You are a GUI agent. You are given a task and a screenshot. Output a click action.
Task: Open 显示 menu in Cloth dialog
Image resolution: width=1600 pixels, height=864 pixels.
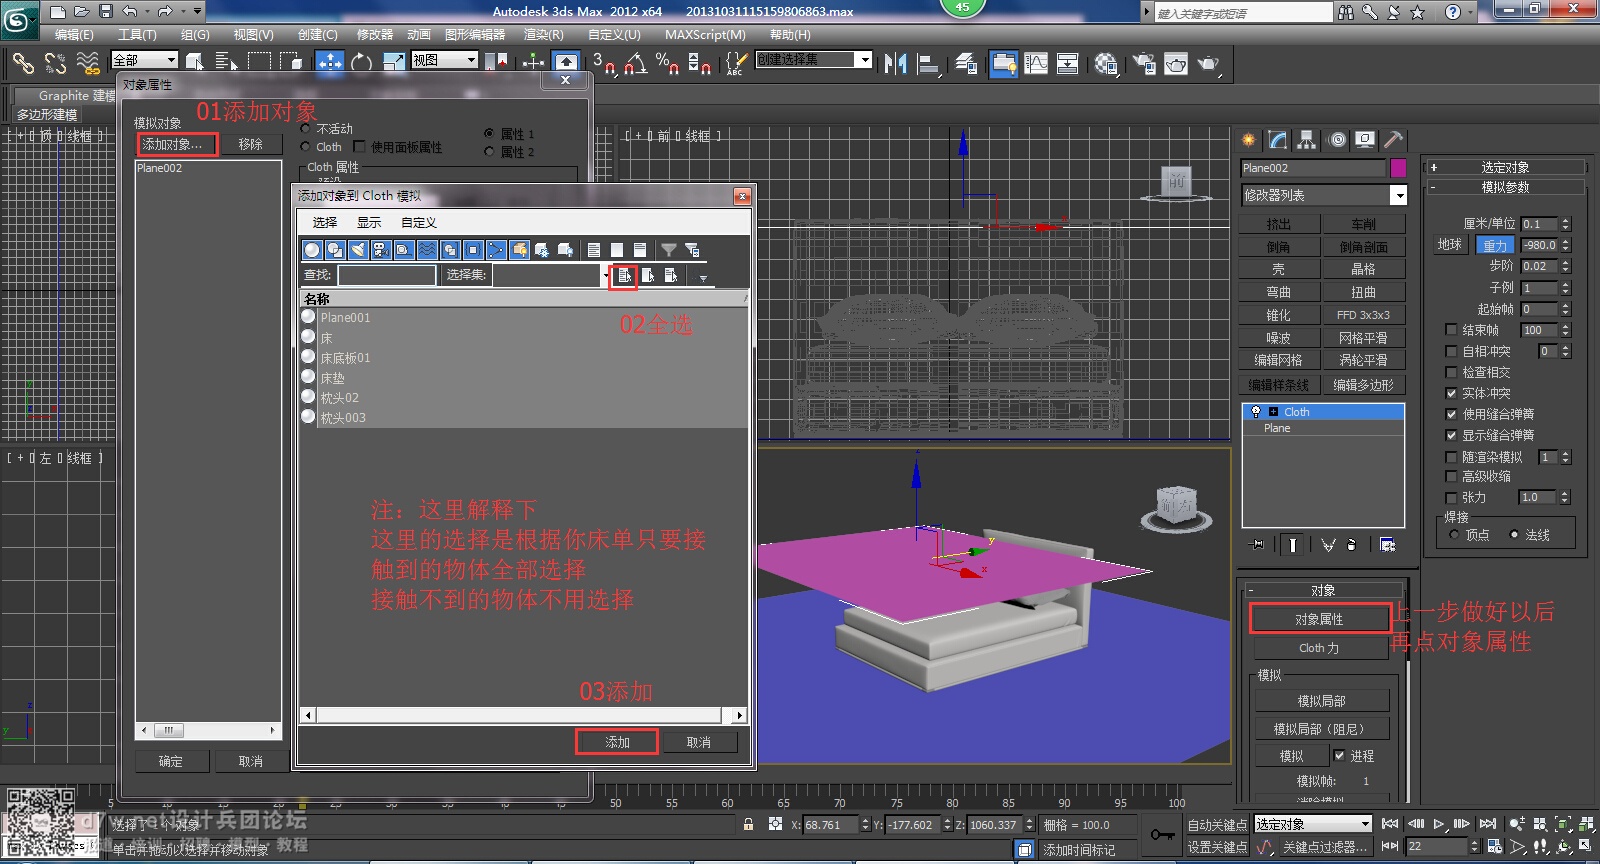click(369, 222)
